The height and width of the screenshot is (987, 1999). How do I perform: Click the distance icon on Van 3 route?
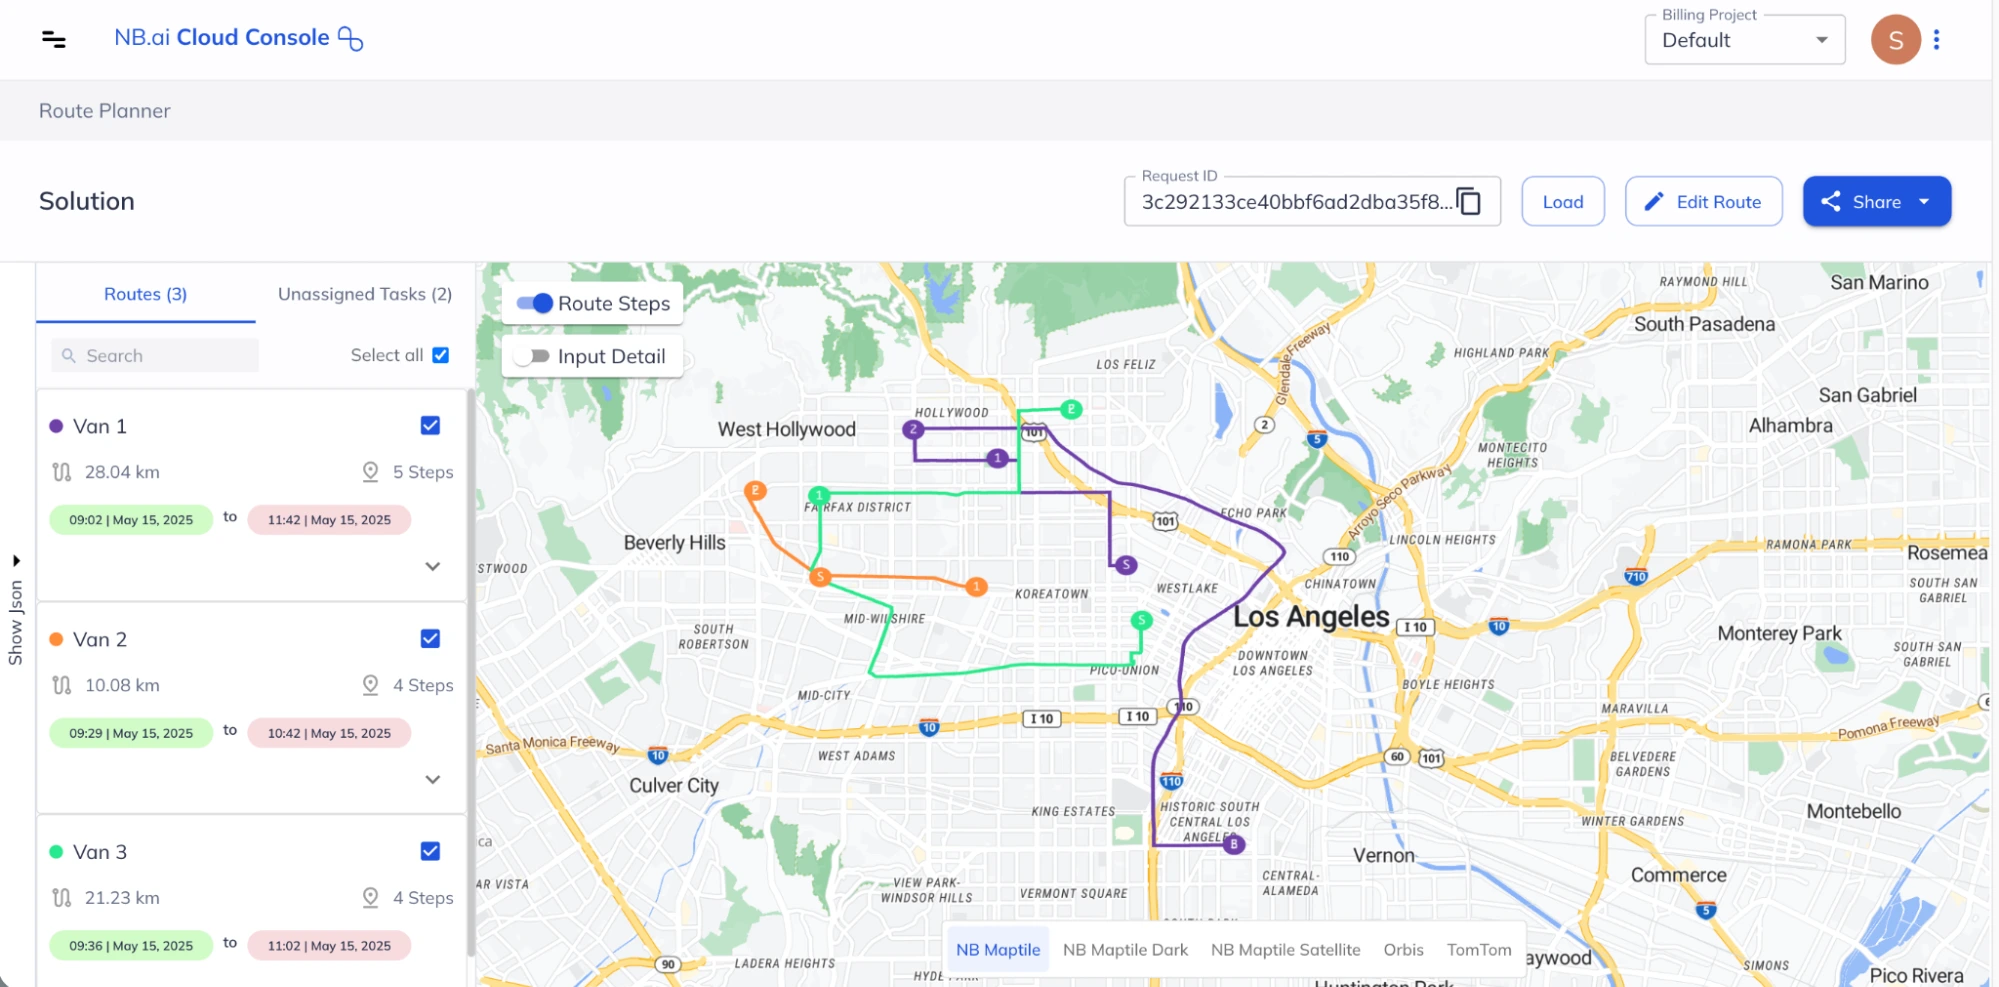(x=61, y=897)
